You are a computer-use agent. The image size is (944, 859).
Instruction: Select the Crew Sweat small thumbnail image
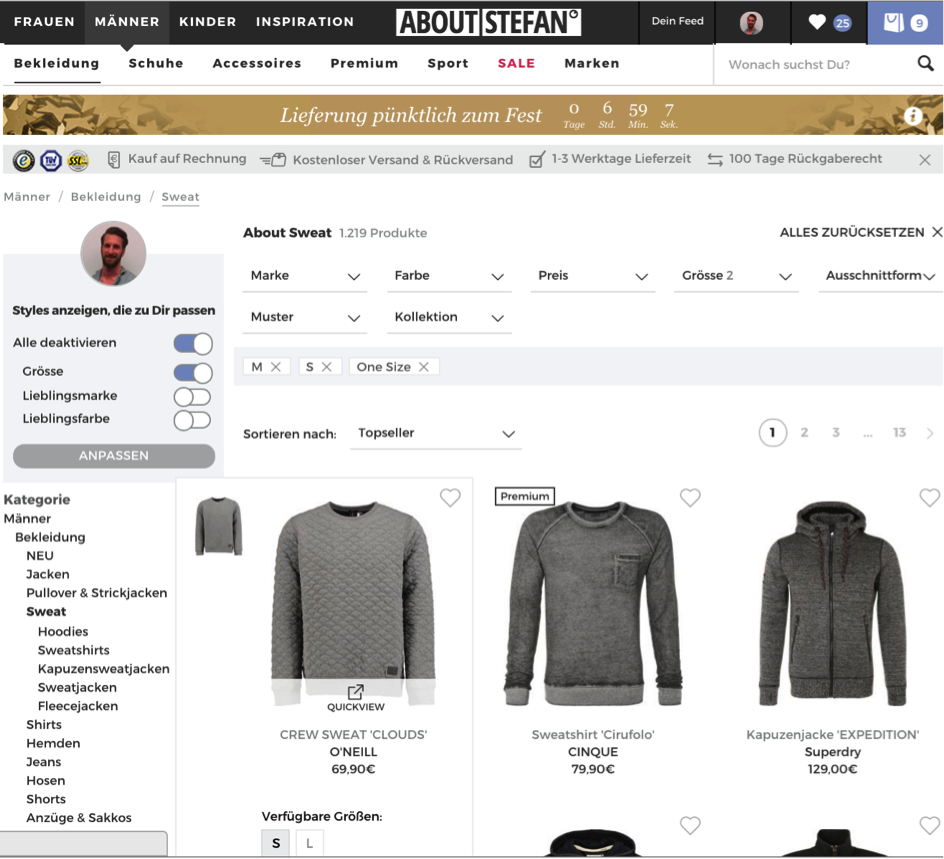coord(219,526)
